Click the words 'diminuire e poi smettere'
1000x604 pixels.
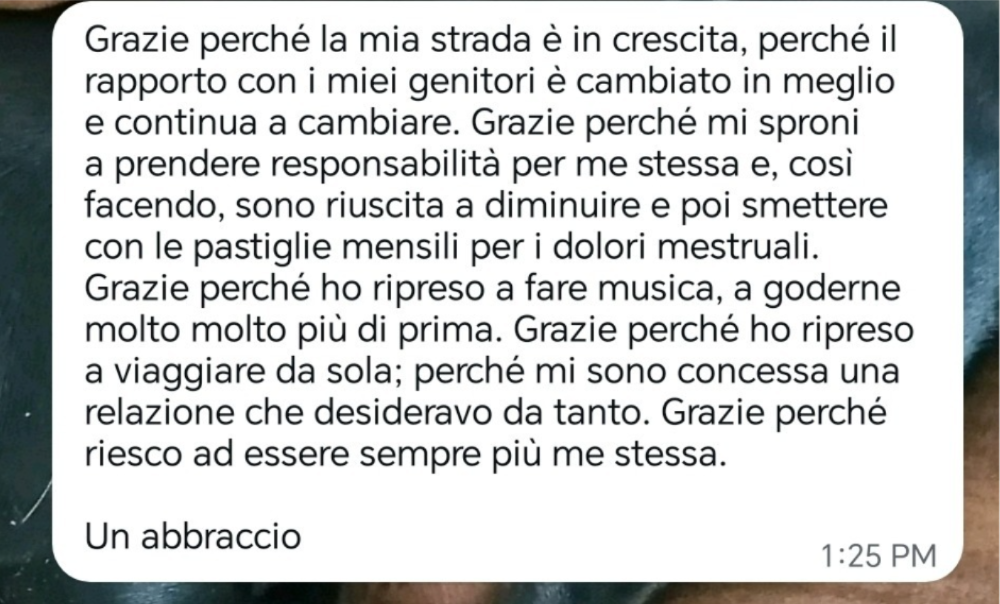point(686,205)
